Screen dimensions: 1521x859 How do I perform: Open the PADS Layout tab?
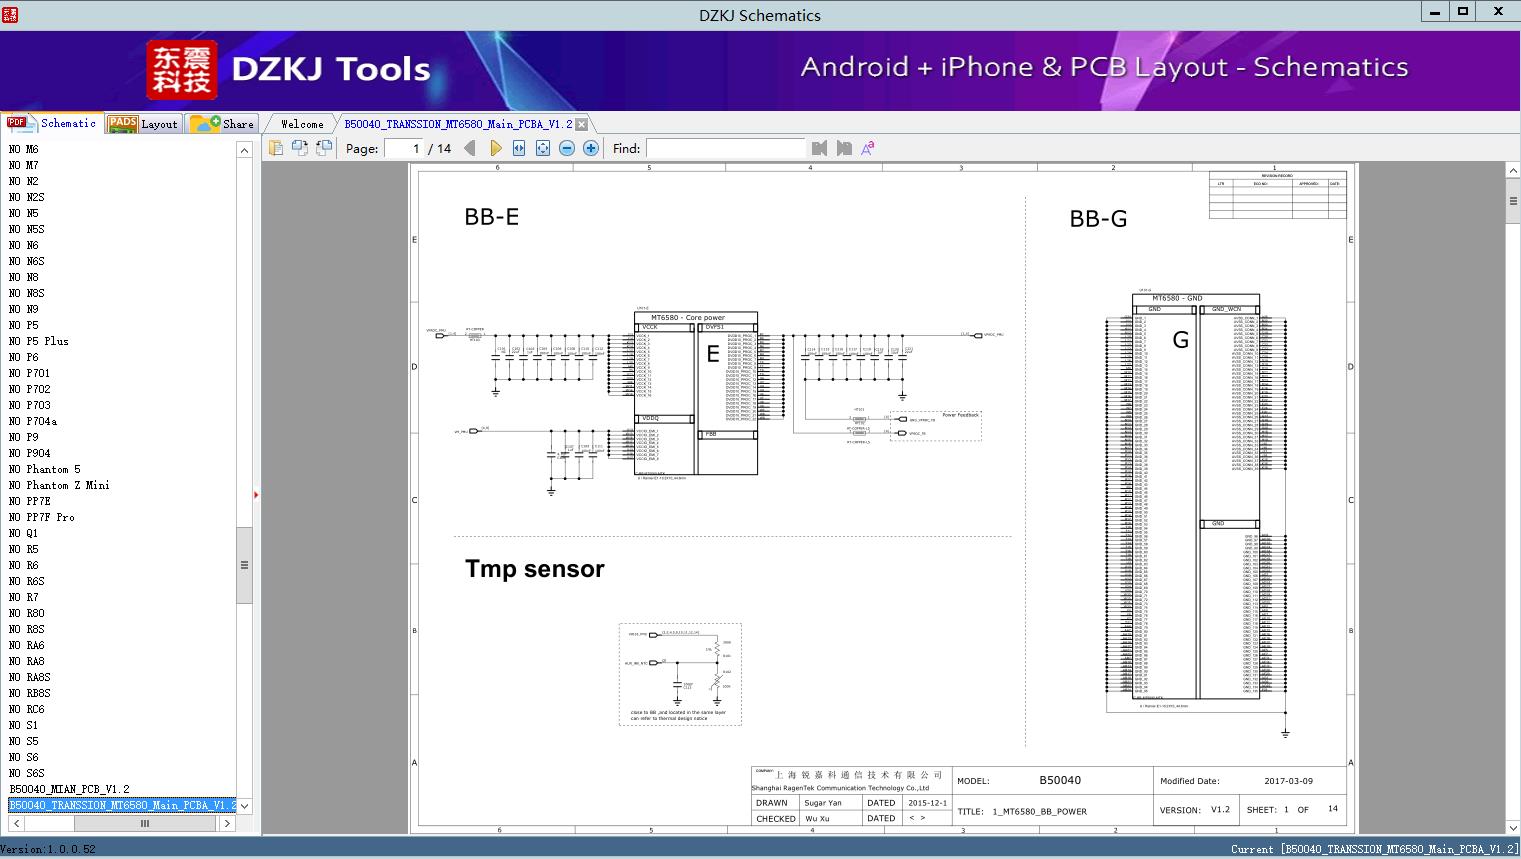click(142, 124)
